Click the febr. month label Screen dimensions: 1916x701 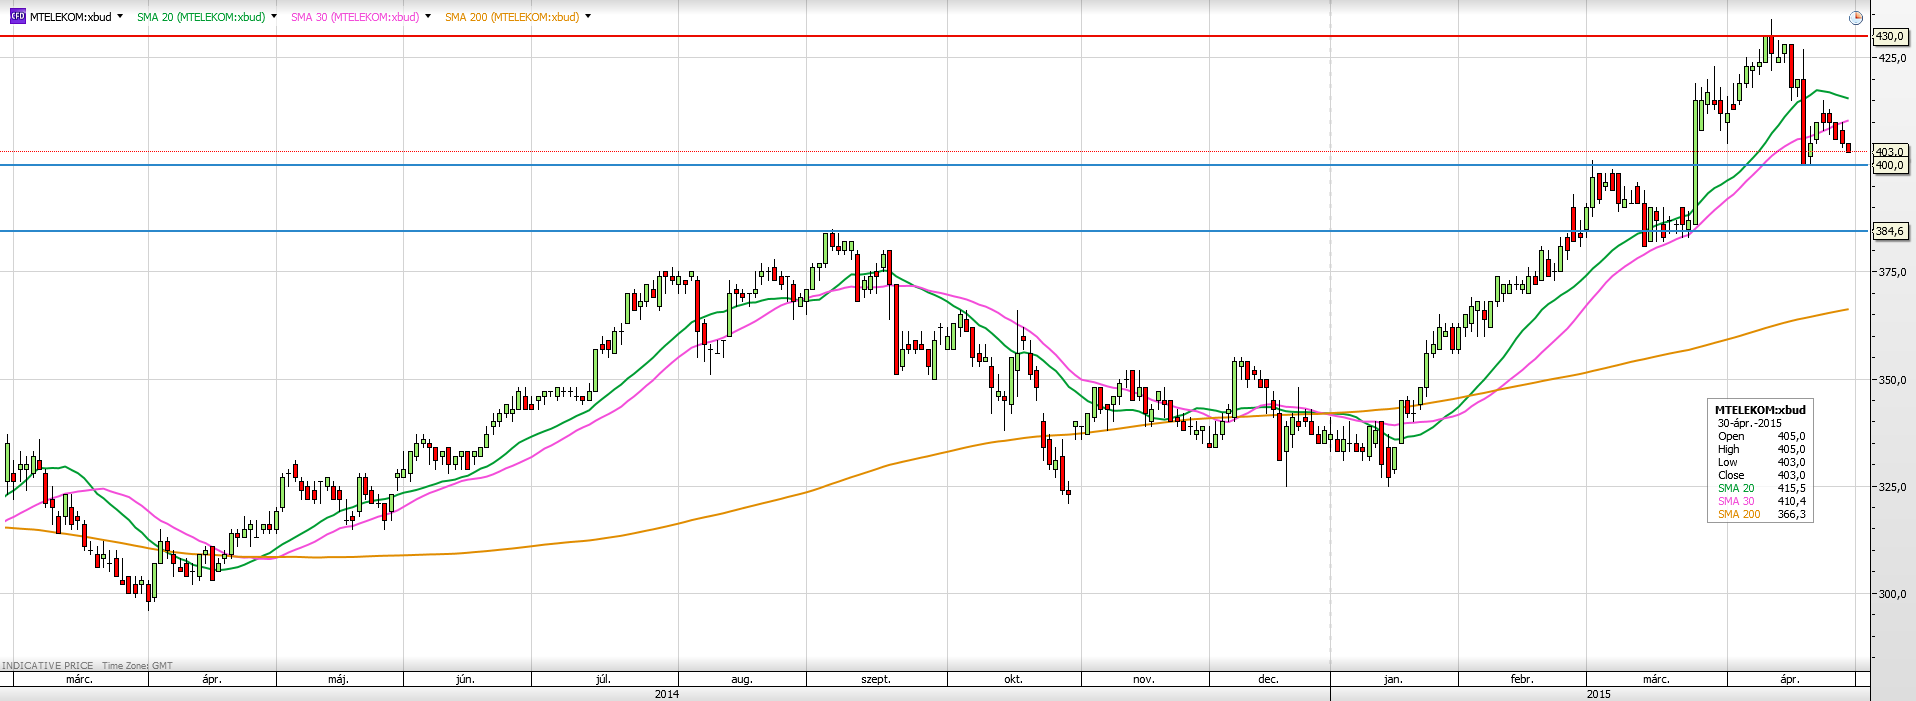pos(1522,679)
